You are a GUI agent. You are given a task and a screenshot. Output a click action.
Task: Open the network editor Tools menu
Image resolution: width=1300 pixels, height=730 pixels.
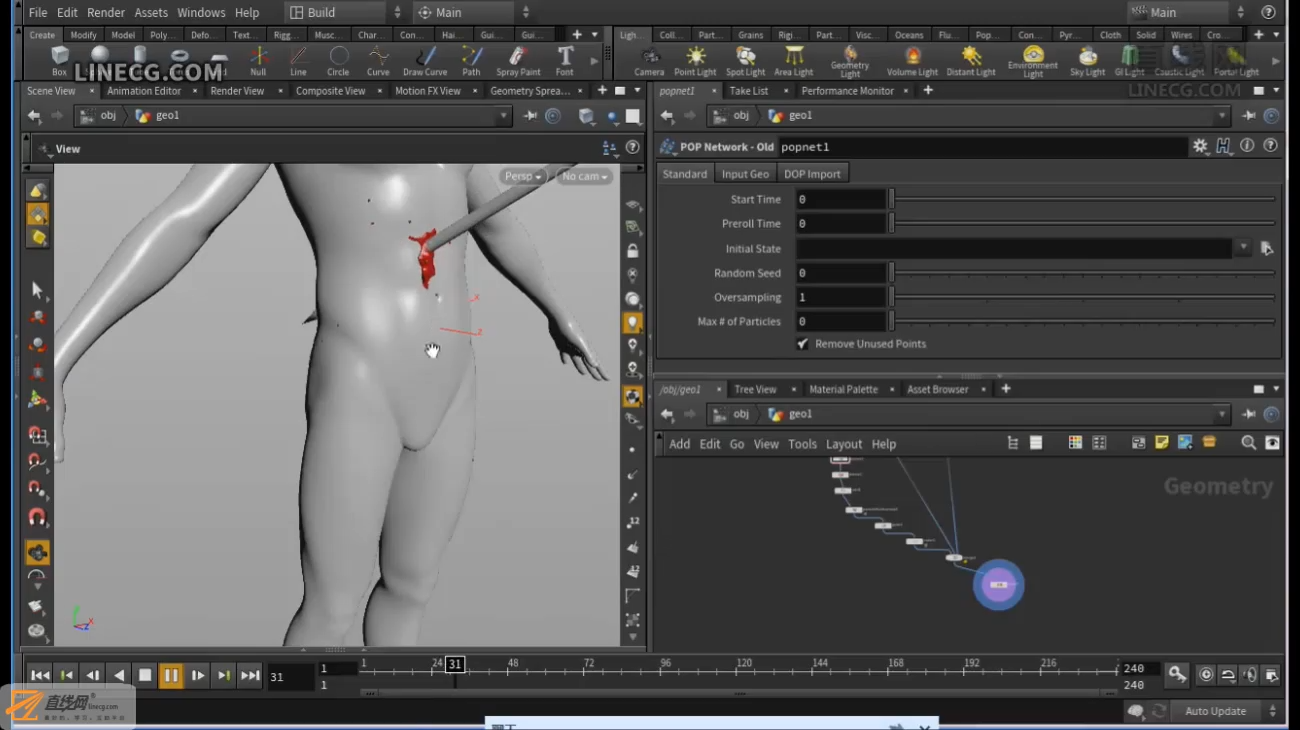(x=802, y=444)
